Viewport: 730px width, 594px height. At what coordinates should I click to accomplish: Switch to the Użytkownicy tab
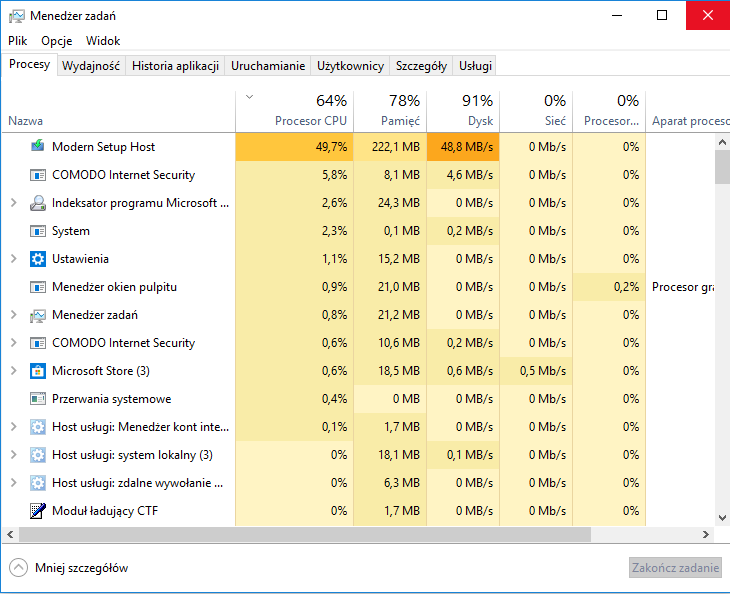350,66
